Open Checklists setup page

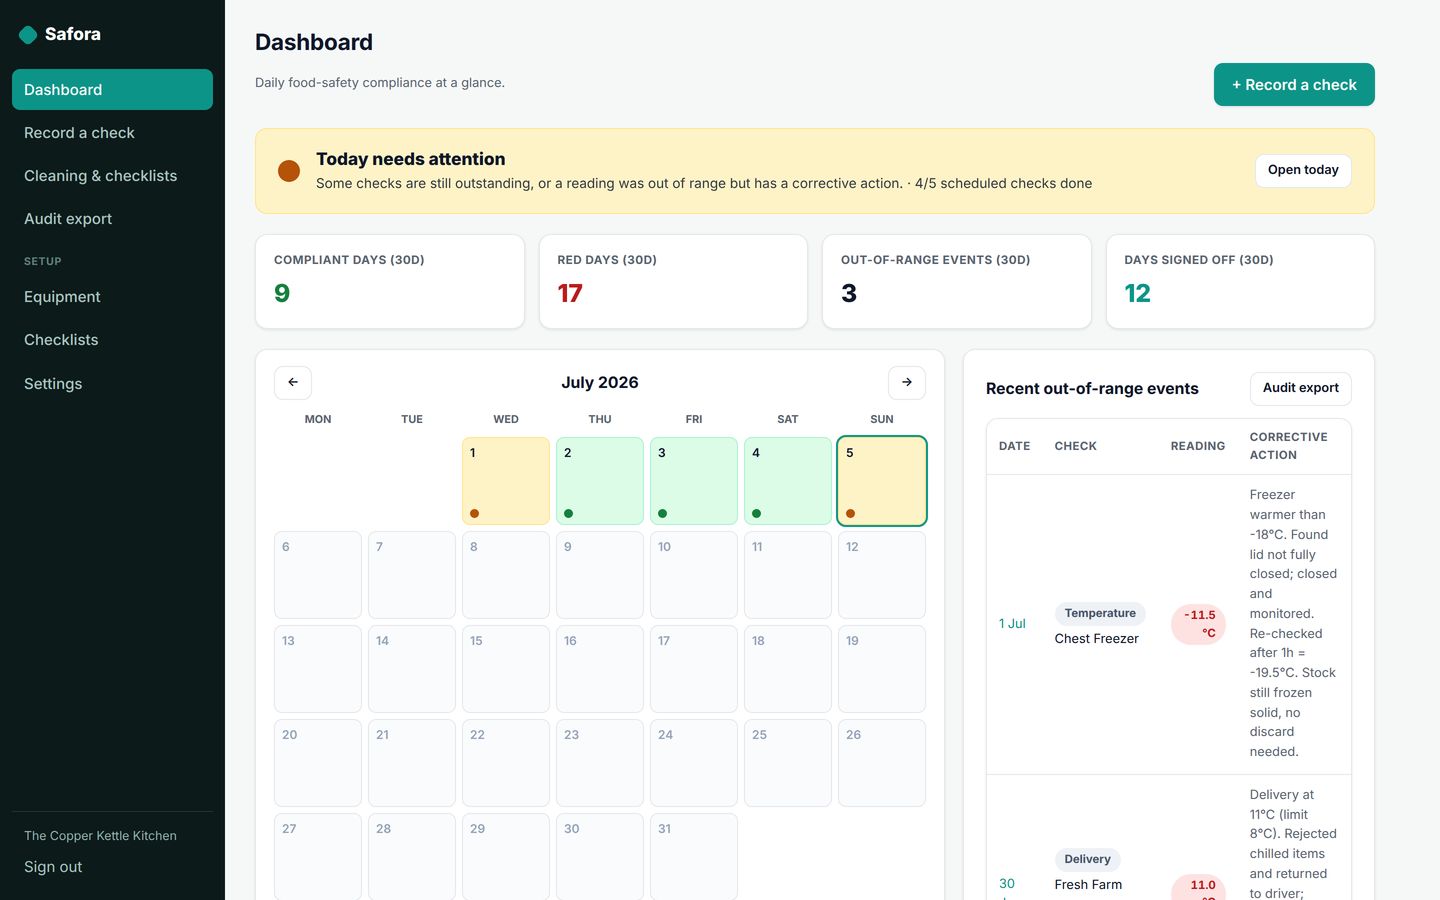pos(112,340)
